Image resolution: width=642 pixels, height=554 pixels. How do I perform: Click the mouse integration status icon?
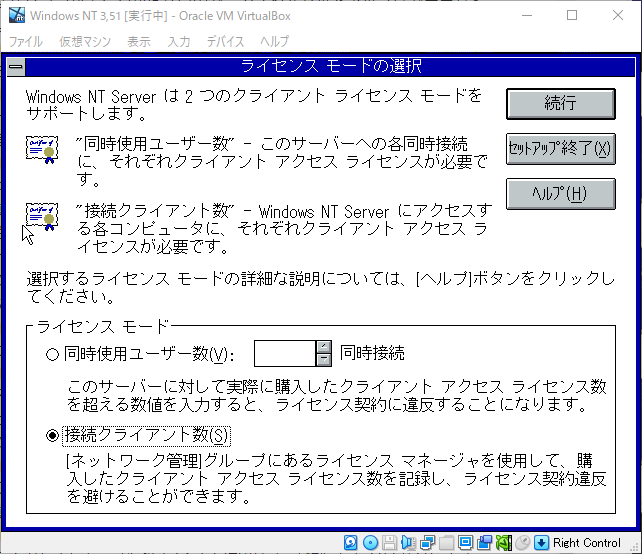pyautogui.click(x=522, y=543)
